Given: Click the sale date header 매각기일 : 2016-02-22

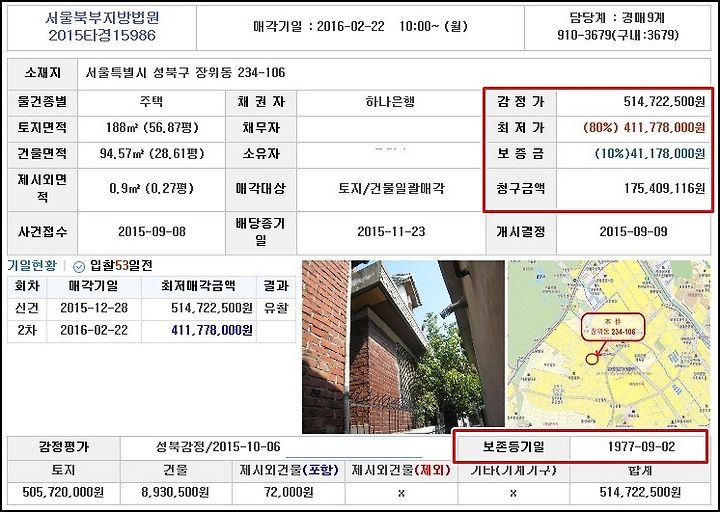Looking at the screenshot, I should (319, 27).
